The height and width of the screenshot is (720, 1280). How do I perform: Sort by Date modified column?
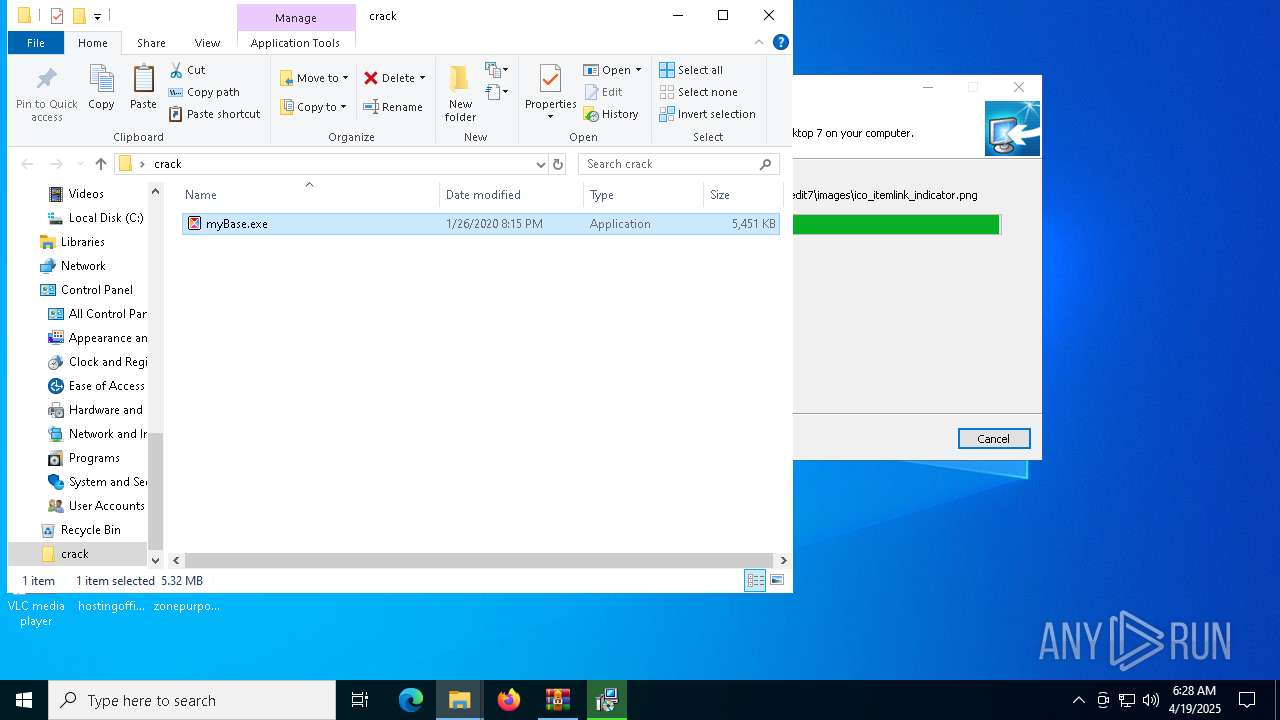(x=511, y=195)
